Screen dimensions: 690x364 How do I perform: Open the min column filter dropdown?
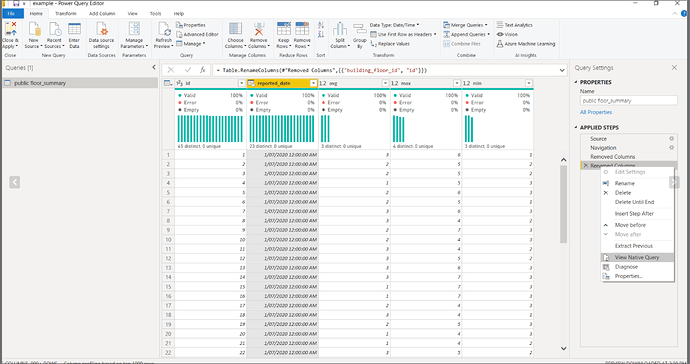coord(529,83)
